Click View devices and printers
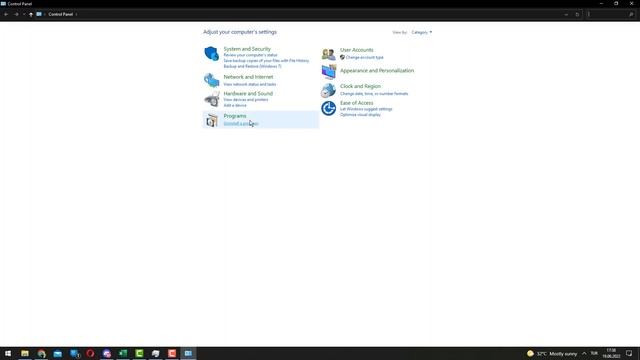 (246, 100)
